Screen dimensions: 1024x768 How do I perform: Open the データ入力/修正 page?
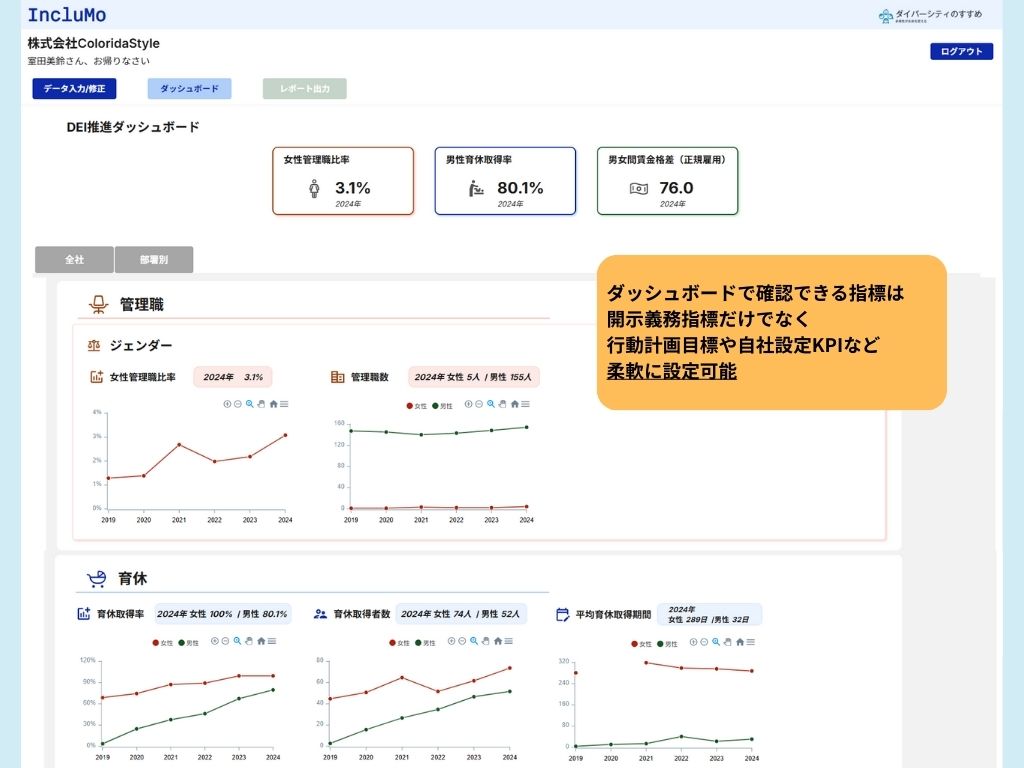pyautogui.click(x=74, y=89)
